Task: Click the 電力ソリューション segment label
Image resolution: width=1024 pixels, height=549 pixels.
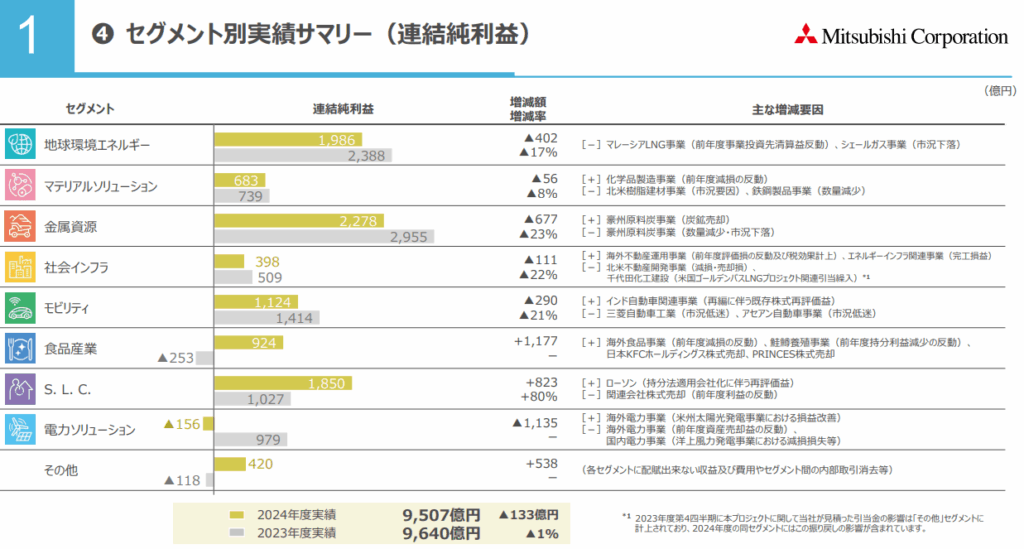Action: click(89, 430)
